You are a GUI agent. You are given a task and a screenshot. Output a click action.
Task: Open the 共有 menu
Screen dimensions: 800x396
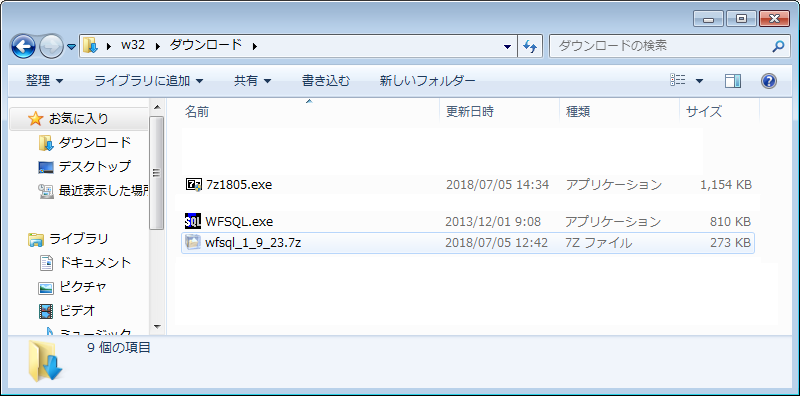click(x=252, y=81)
